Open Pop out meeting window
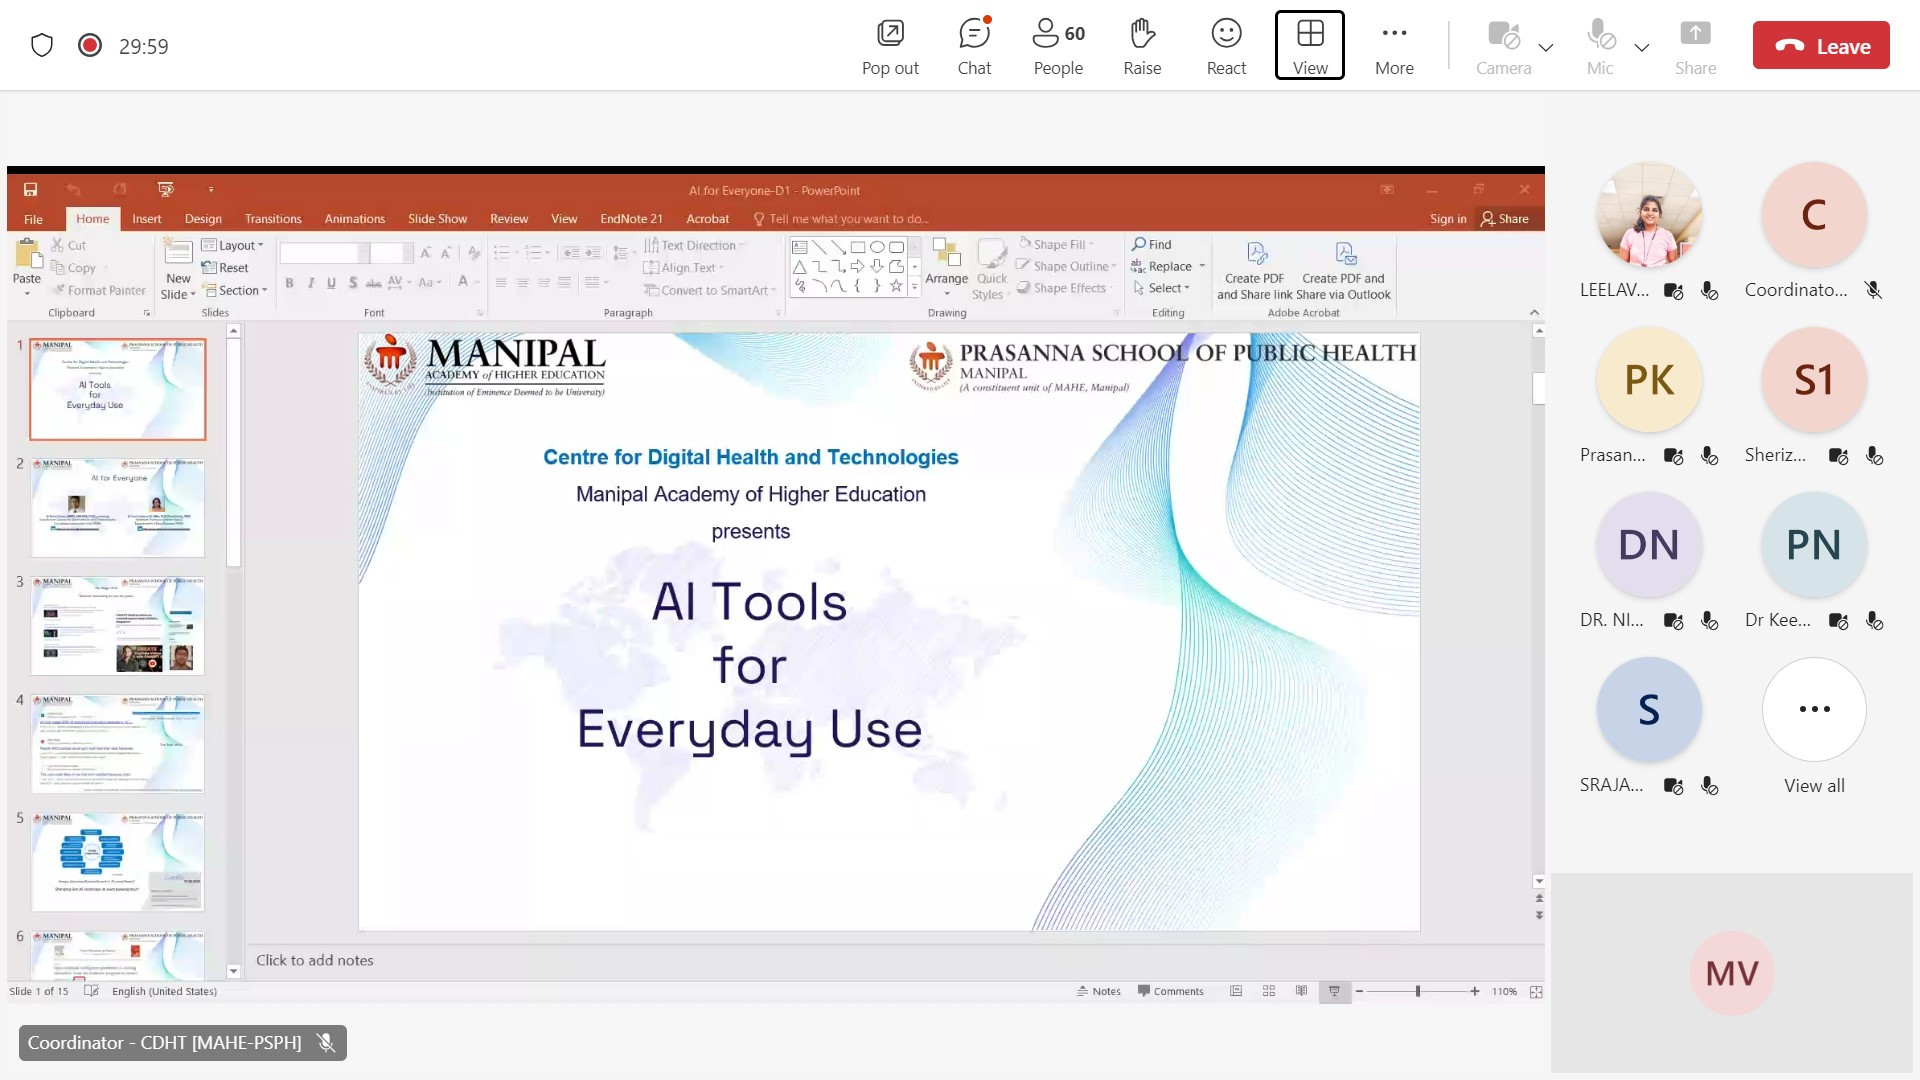 (889, 46)
